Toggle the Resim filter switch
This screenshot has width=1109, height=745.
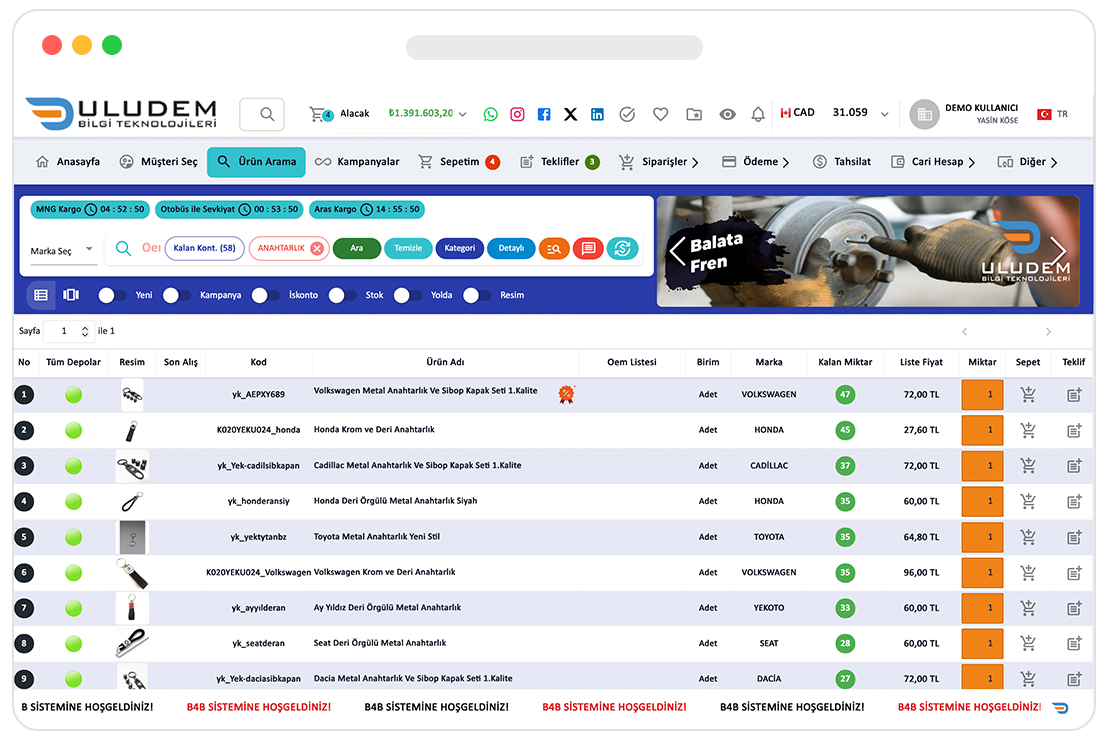(477, 295)
